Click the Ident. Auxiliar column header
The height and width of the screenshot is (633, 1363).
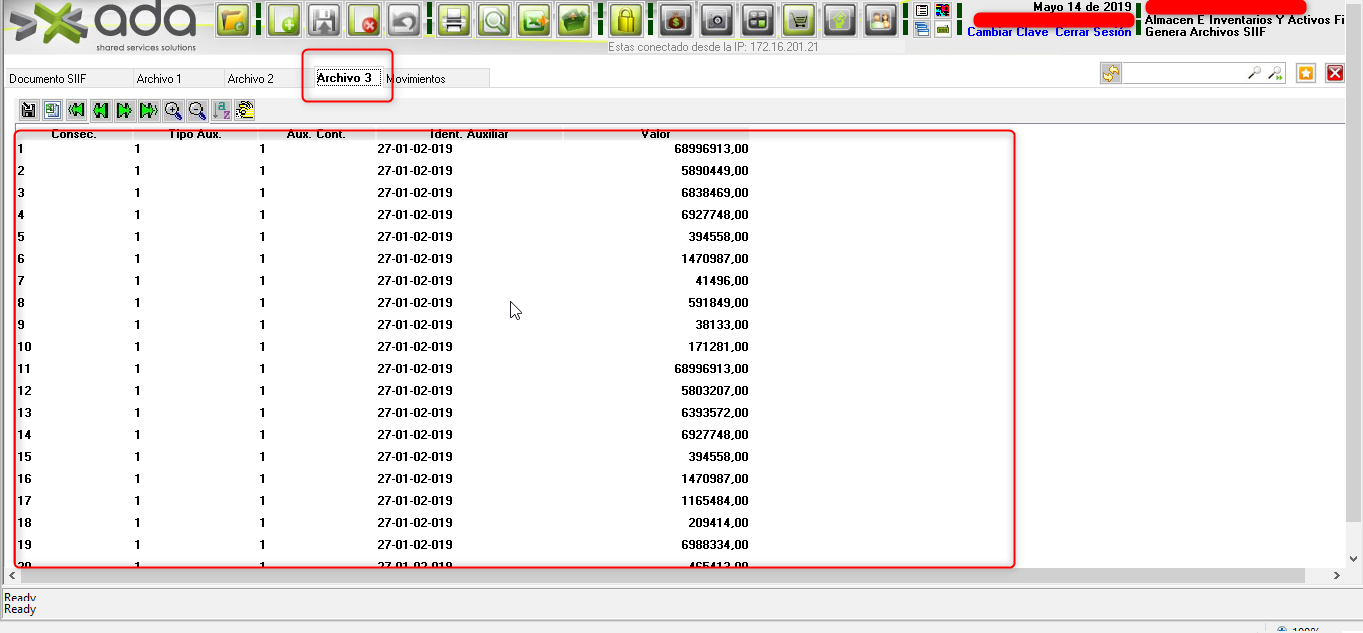[x=469, y=133]
